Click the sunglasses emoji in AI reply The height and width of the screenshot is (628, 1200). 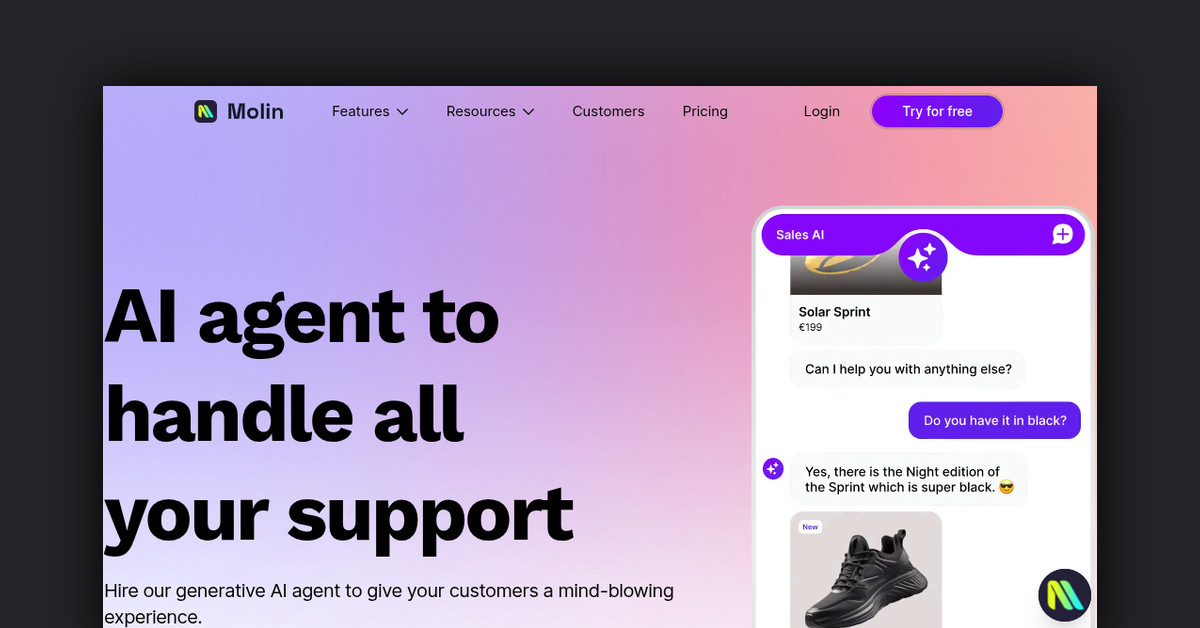pos(1006,488)
